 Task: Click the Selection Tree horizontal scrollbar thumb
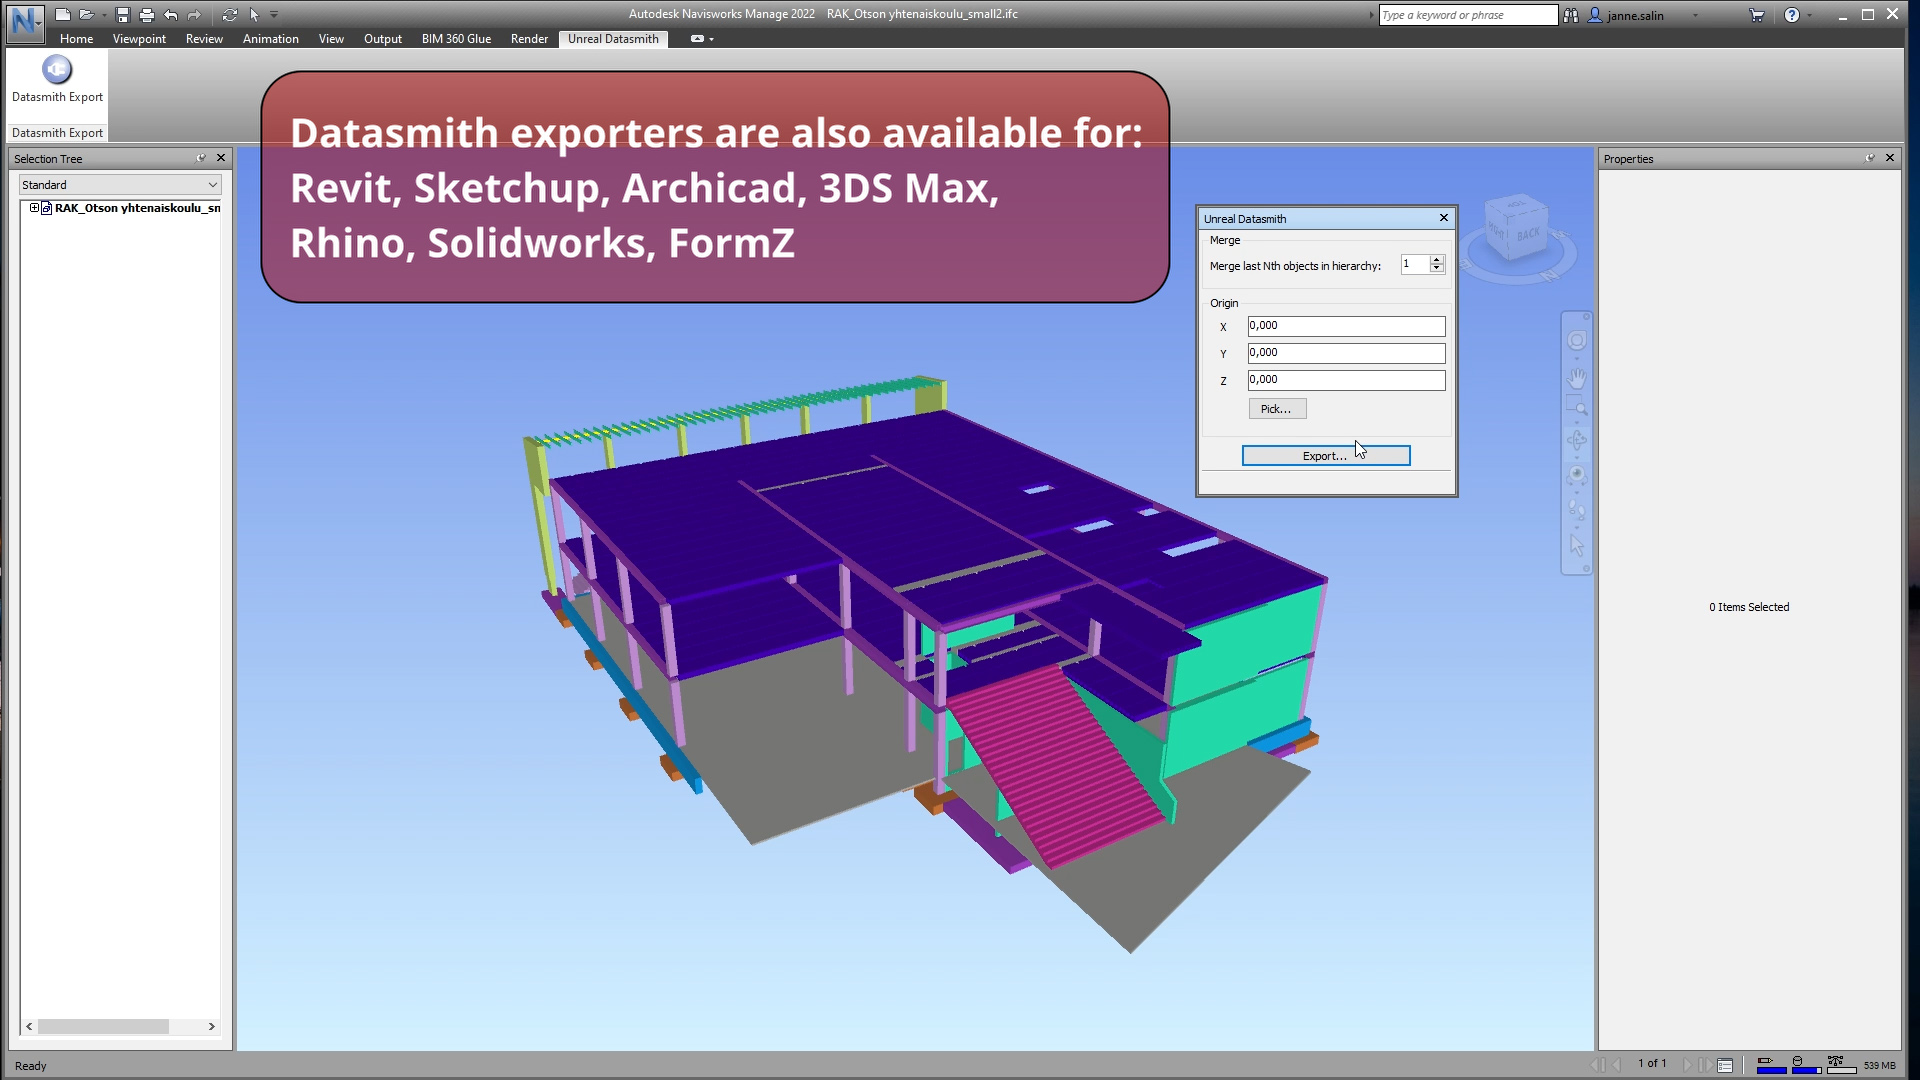[x=103, y=1026]
